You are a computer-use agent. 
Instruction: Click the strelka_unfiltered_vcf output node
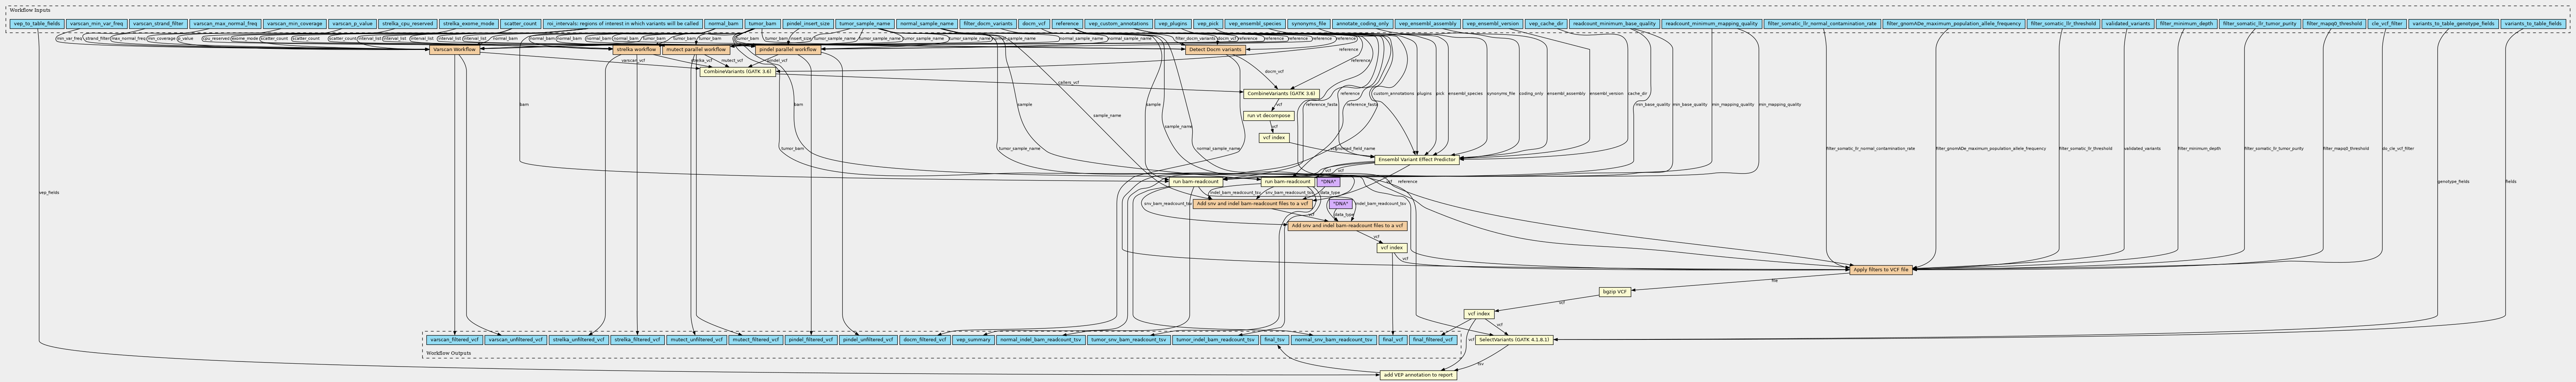pos(578,340)
